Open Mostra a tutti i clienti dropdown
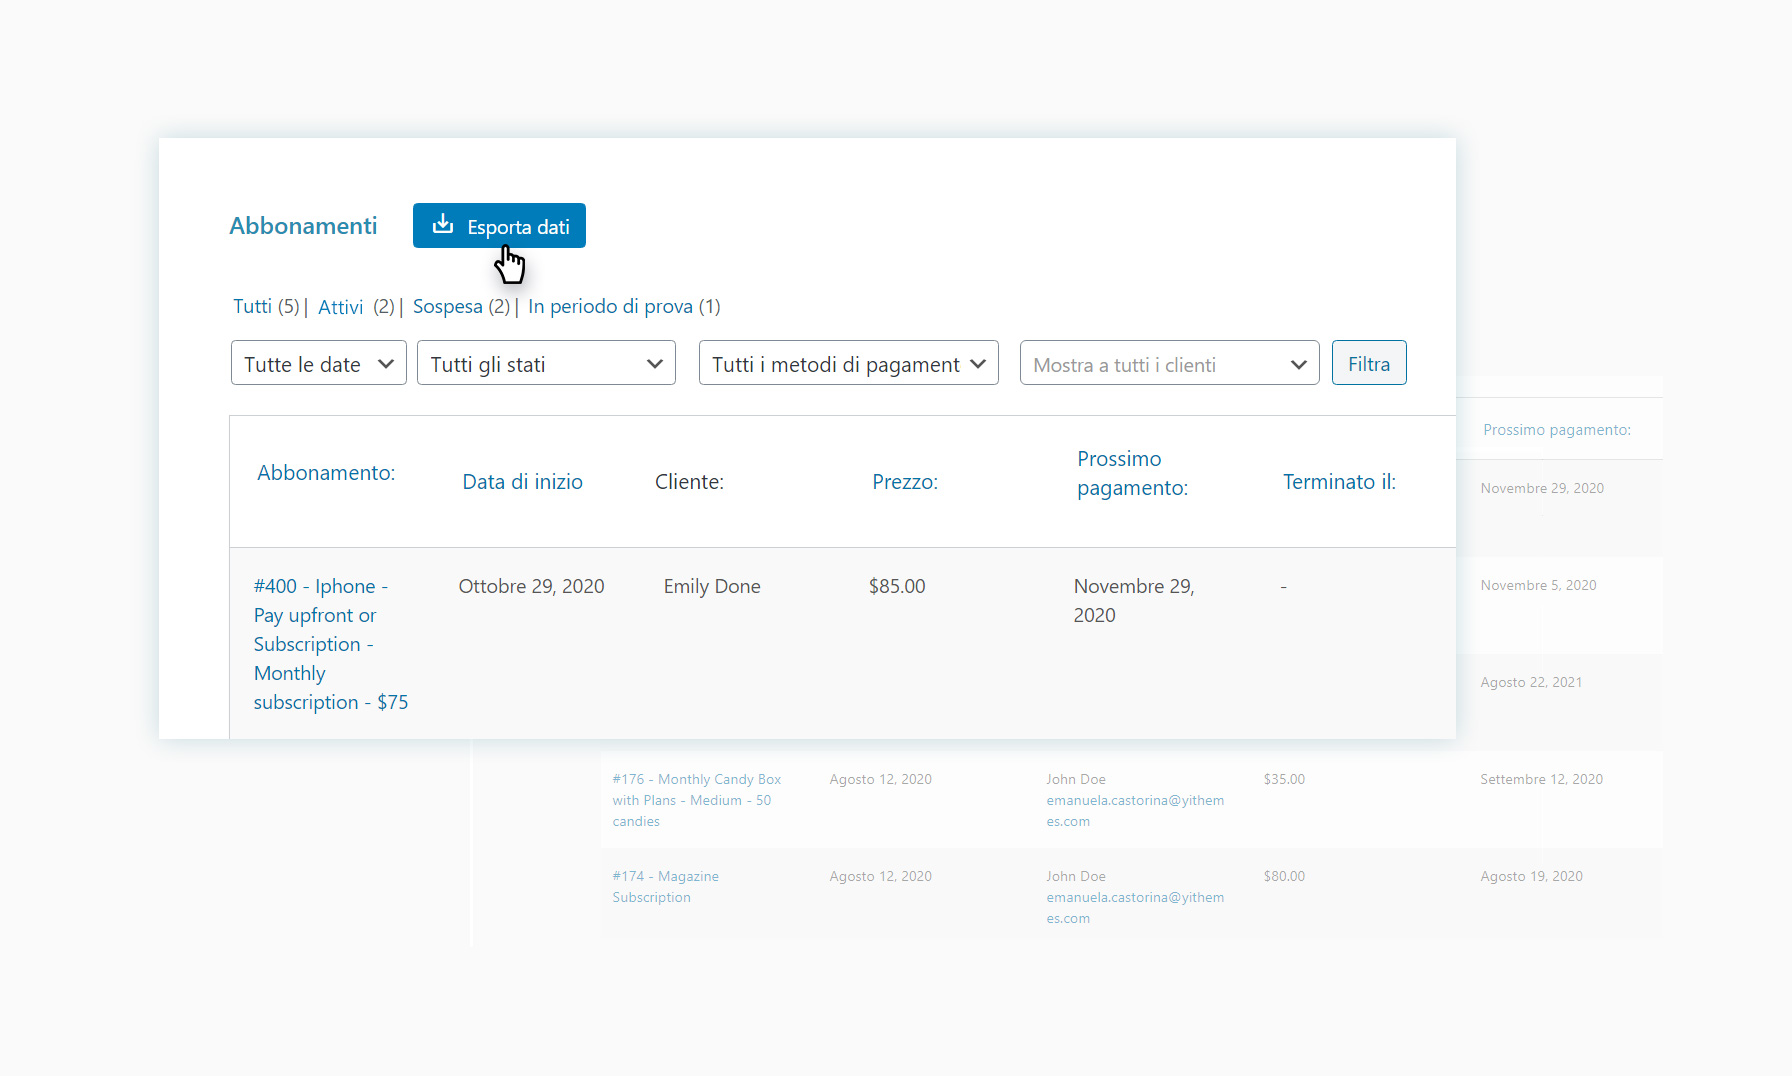Viewport: 1792px width, 1076px height. pos(1170,363)
